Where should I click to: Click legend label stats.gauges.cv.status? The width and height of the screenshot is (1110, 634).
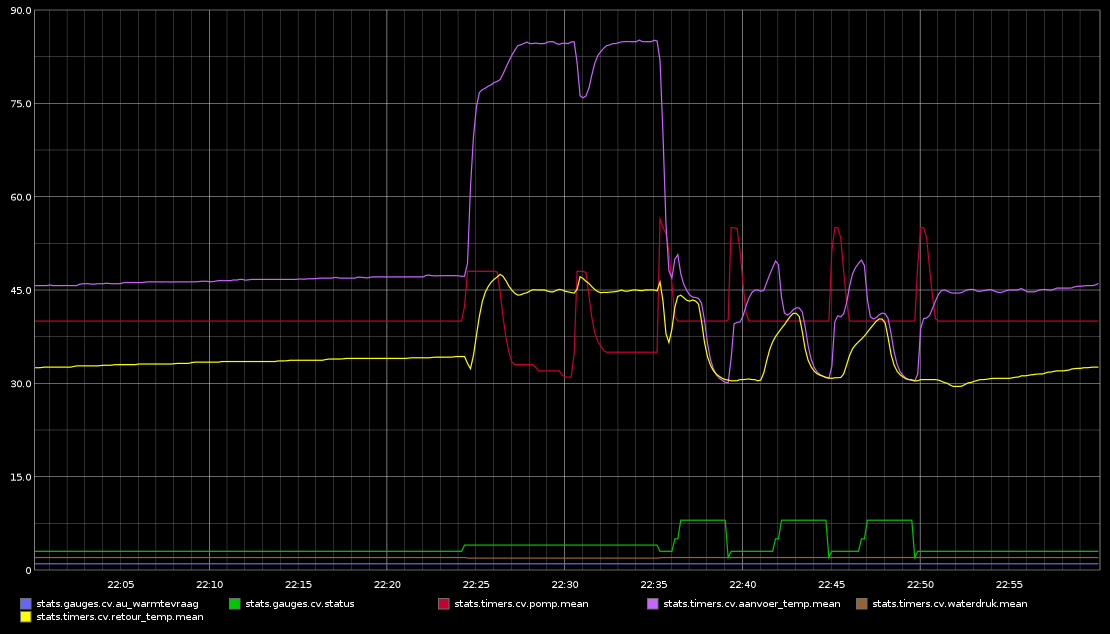point(299,604)
